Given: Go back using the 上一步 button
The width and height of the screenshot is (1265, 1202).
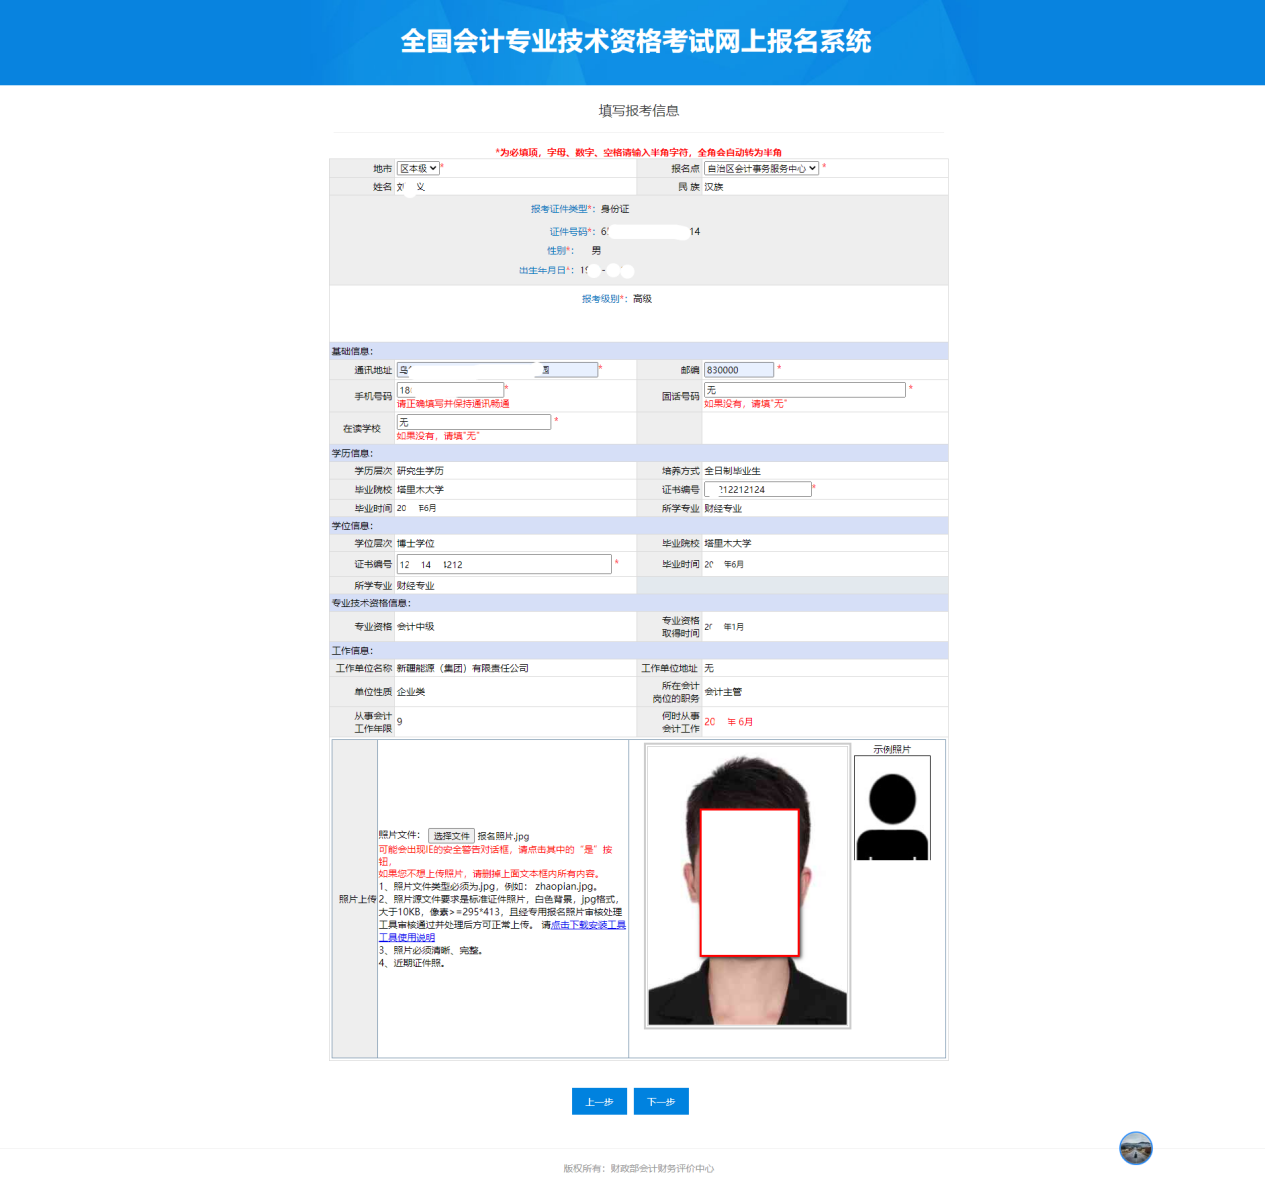Looking at the screenshot, I should (x=599, y=1101).
